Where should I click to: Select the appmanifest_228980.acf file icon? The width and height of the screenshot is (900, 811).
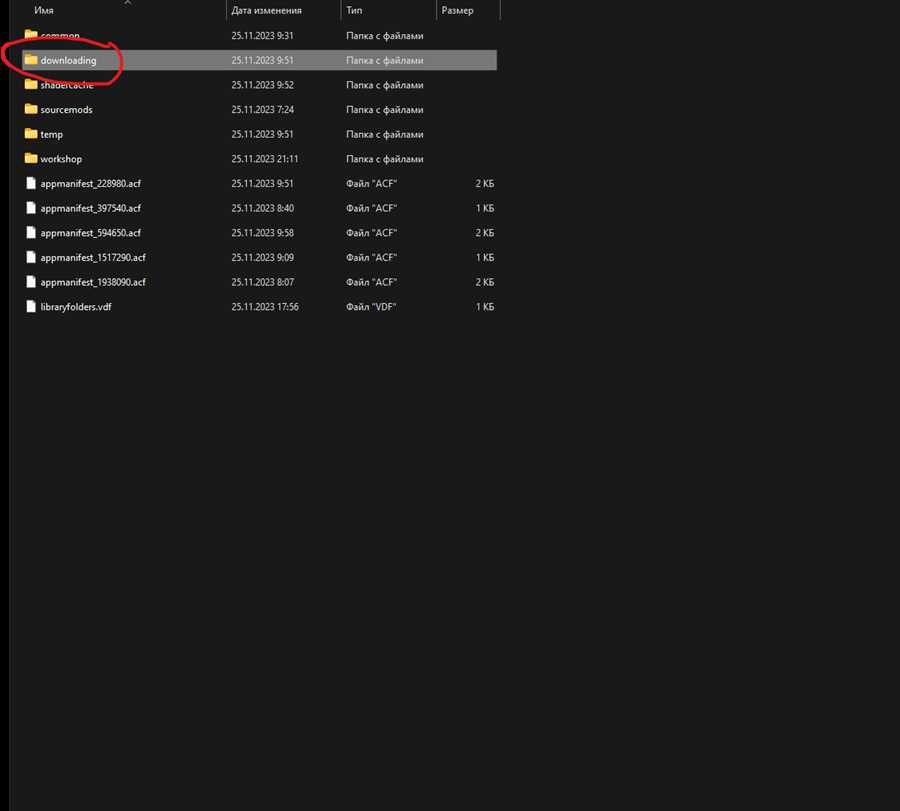click(31, 183)
